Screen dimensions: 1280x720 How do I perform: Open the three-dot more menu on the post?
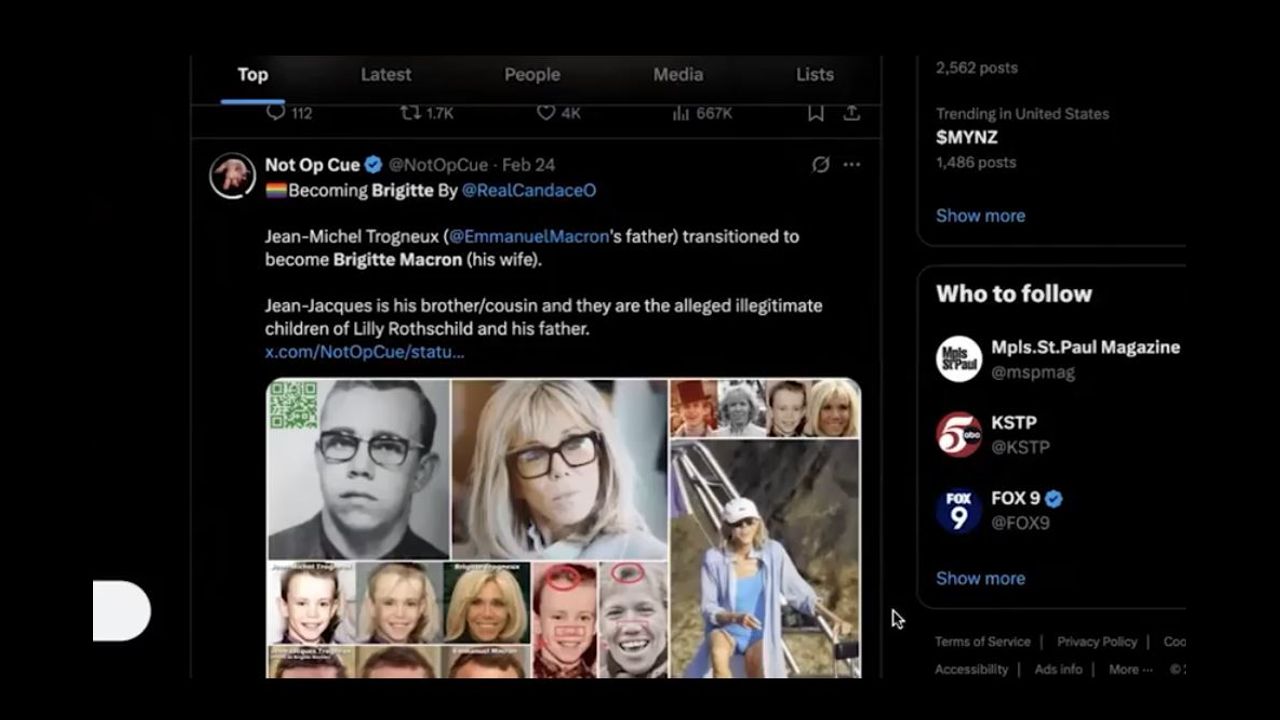tap(851, 165)
